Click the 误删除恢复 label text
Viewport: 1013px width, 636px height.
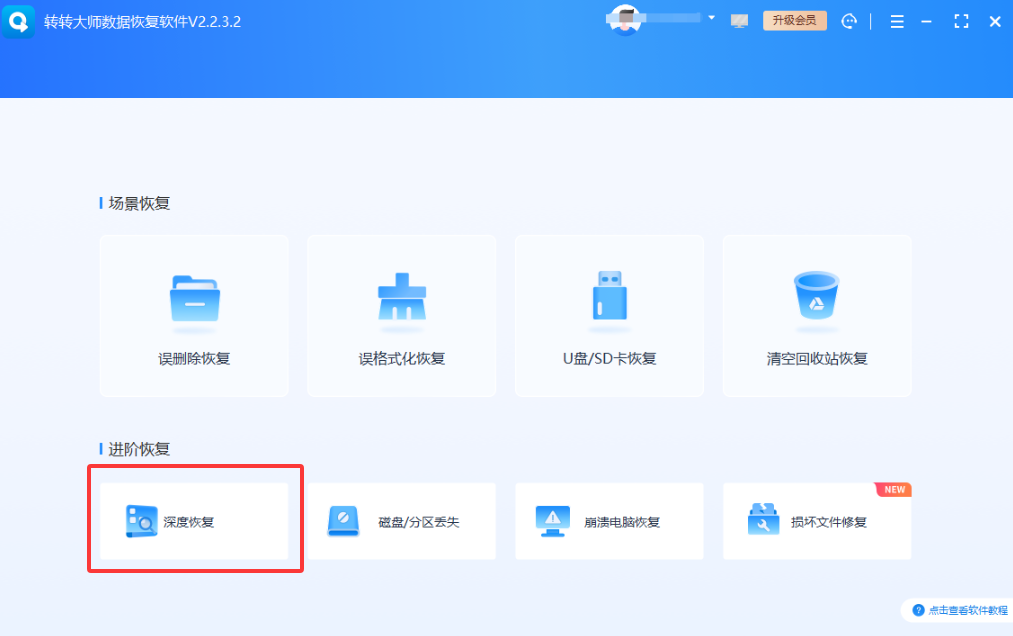(194, 359)
